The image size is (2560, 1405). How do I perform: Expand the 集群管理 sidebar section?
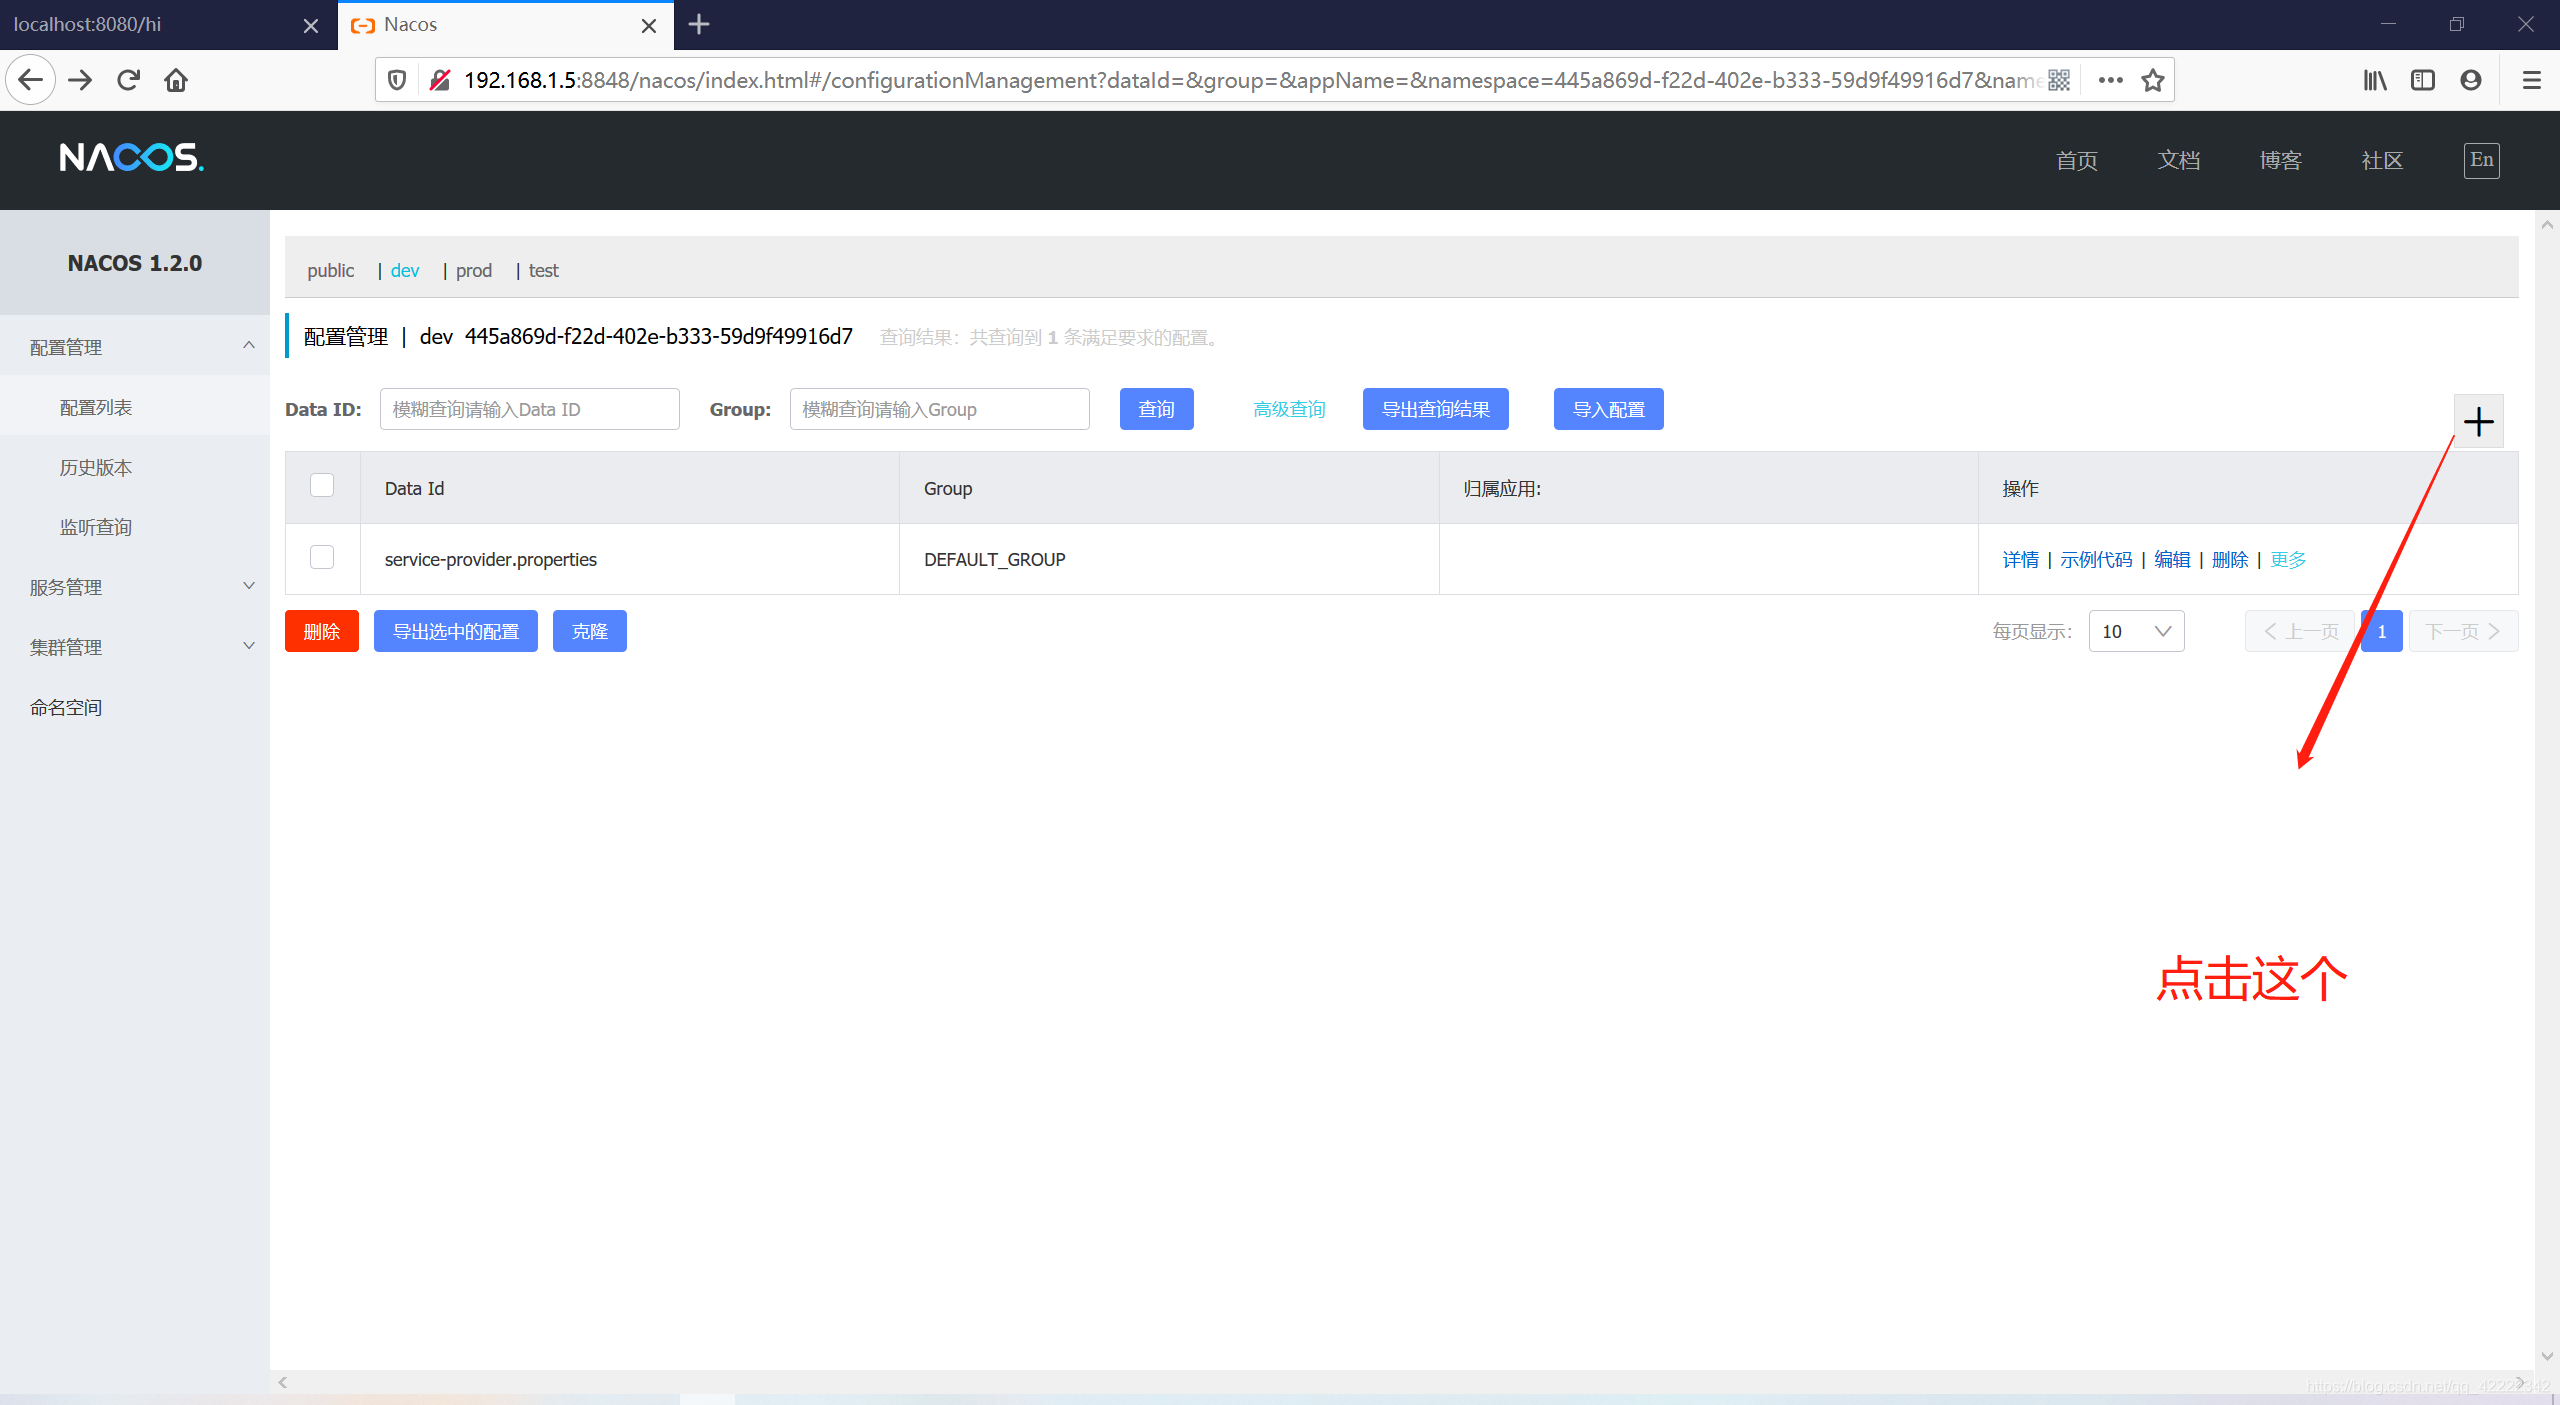point(135,646)
